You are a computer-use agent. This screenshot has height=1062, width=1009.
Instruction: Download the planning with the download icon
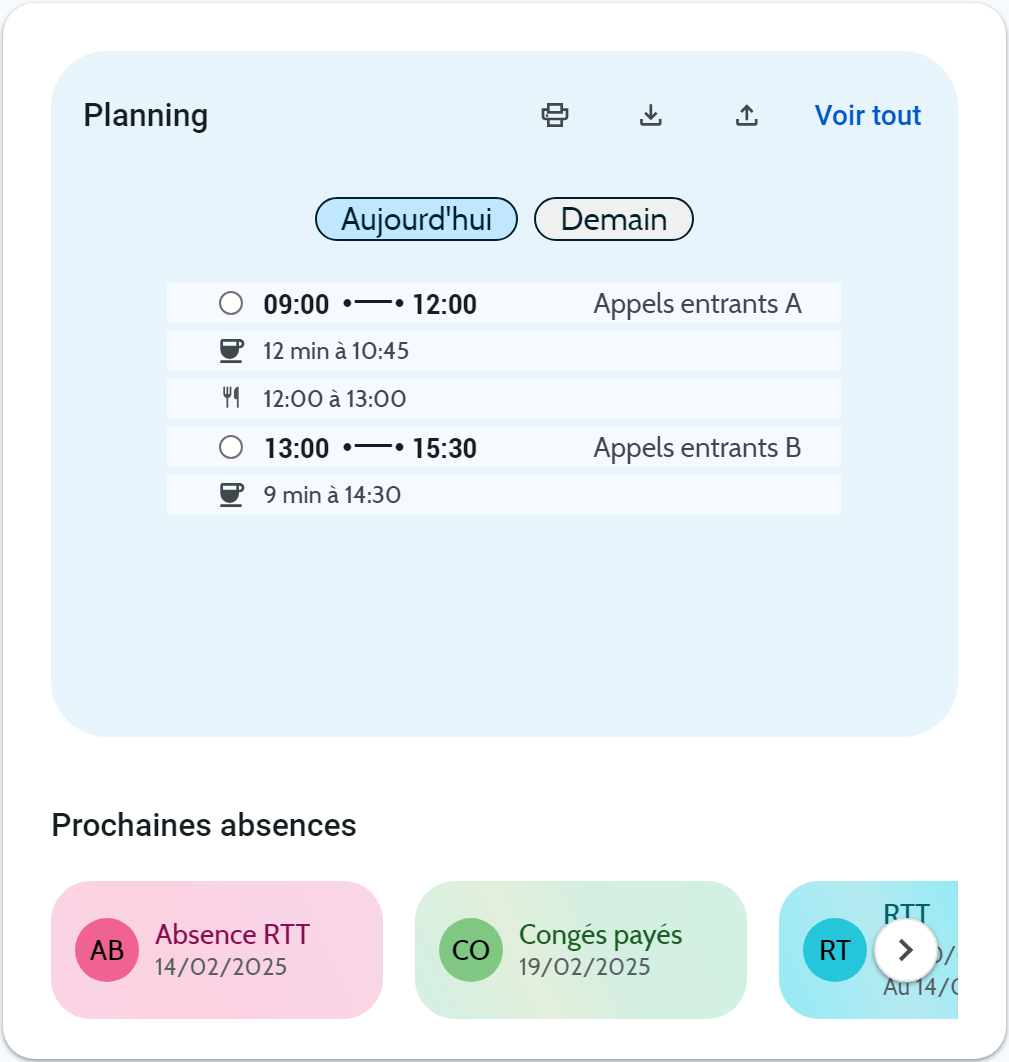tap(651, 115)
